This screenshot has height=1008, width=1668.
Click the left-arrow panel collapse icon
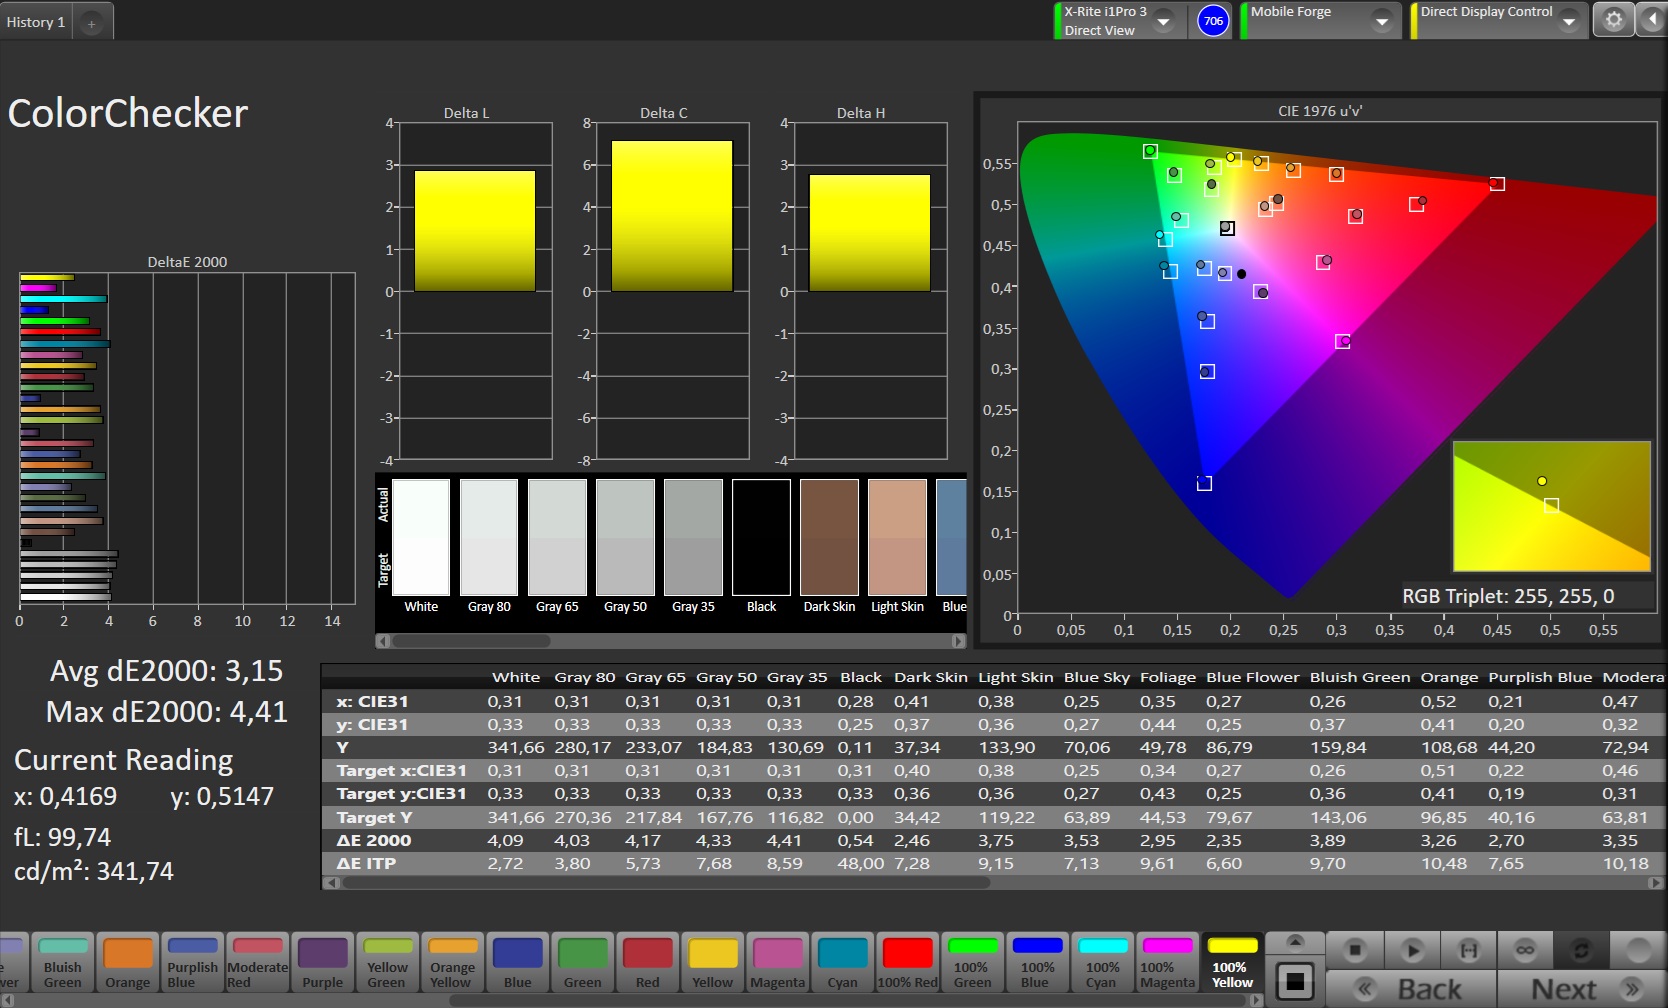coord(1651,20)
